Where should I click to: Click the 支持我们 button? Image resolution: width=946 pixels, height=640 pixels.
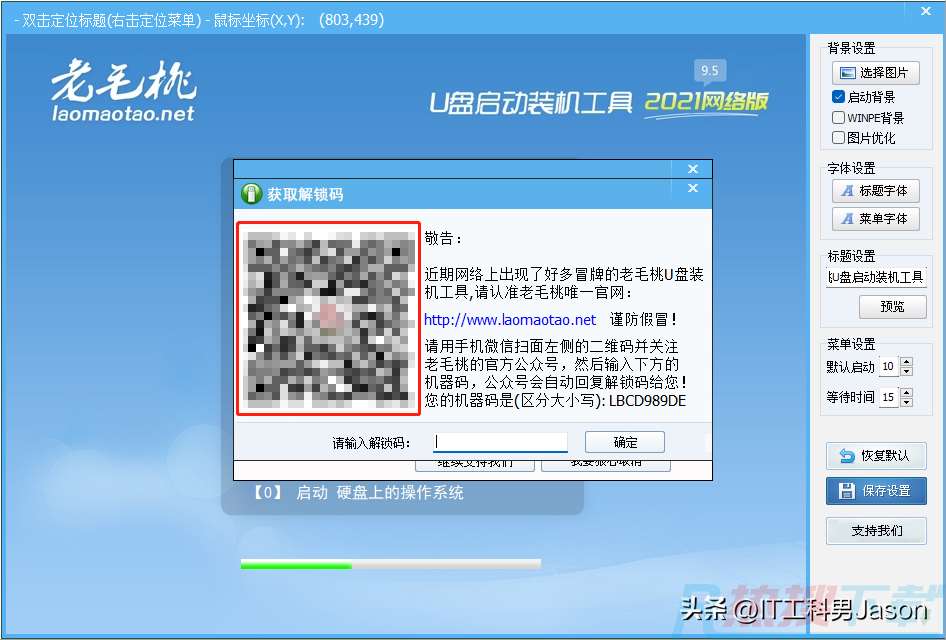876,531
